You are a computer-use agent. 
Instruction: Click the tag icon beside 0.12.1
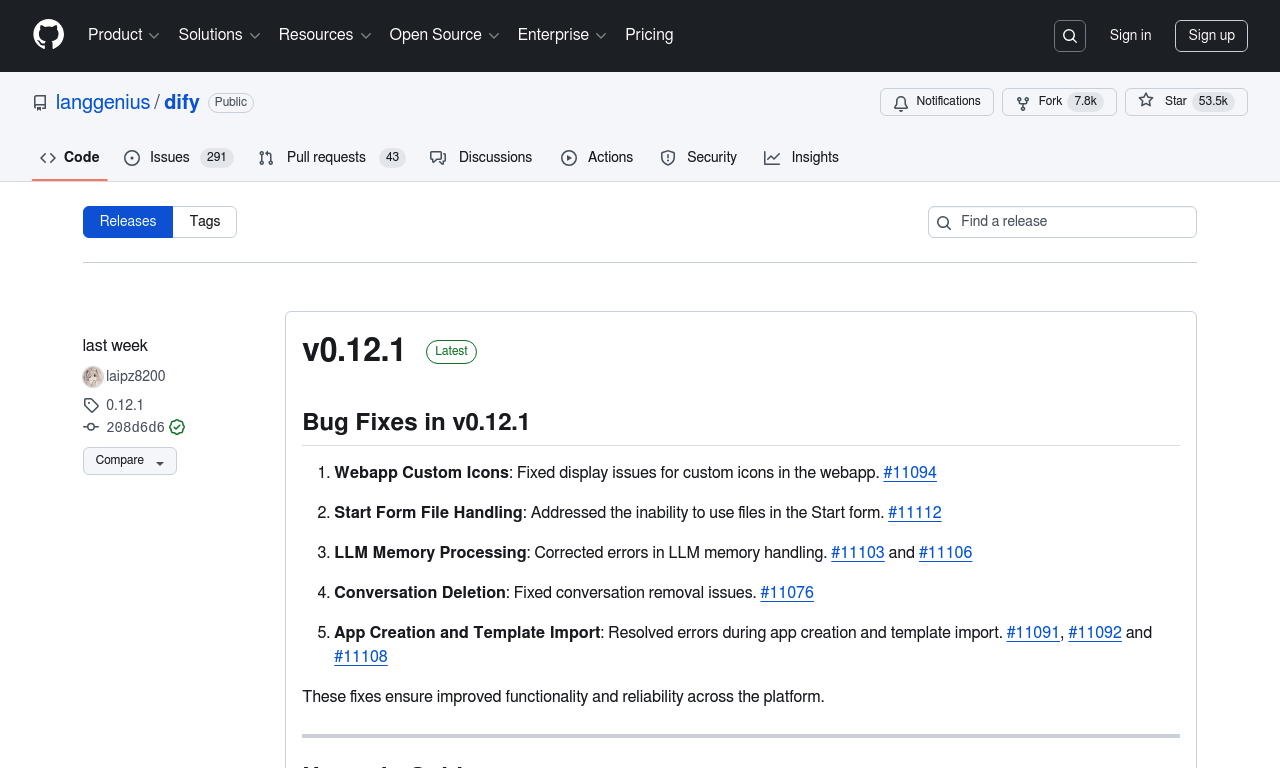tap(91, 406)
